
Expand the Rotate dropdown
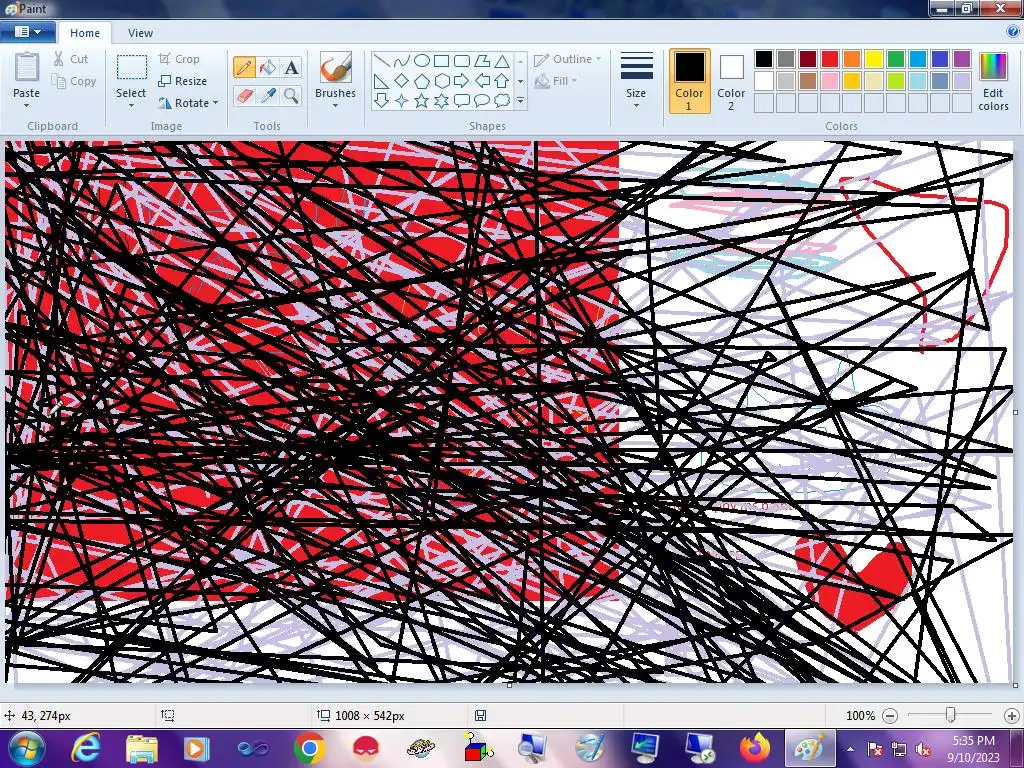click(x=216, y=103)
